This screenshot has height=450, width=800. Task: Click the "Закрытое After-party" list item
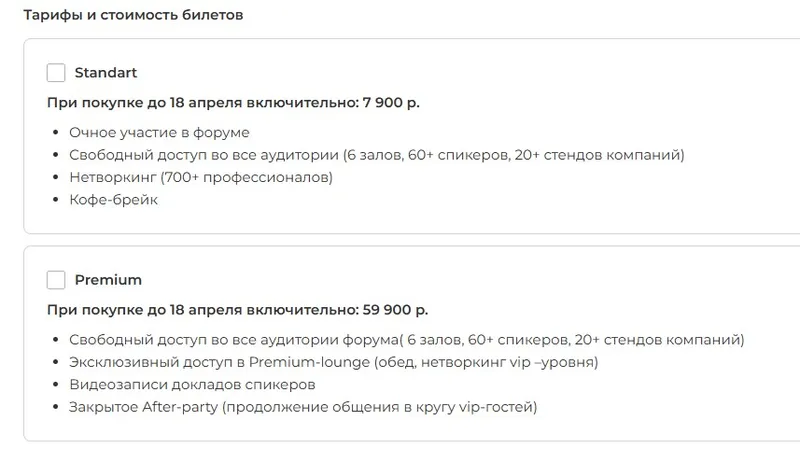tap(302, 407)
